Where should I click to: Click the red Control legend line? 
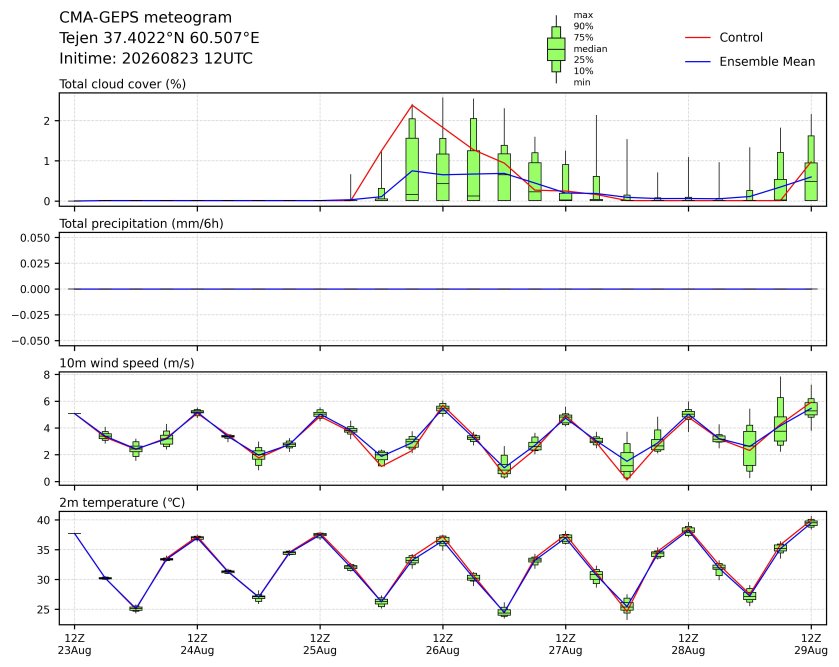click(x=698, y=37)
